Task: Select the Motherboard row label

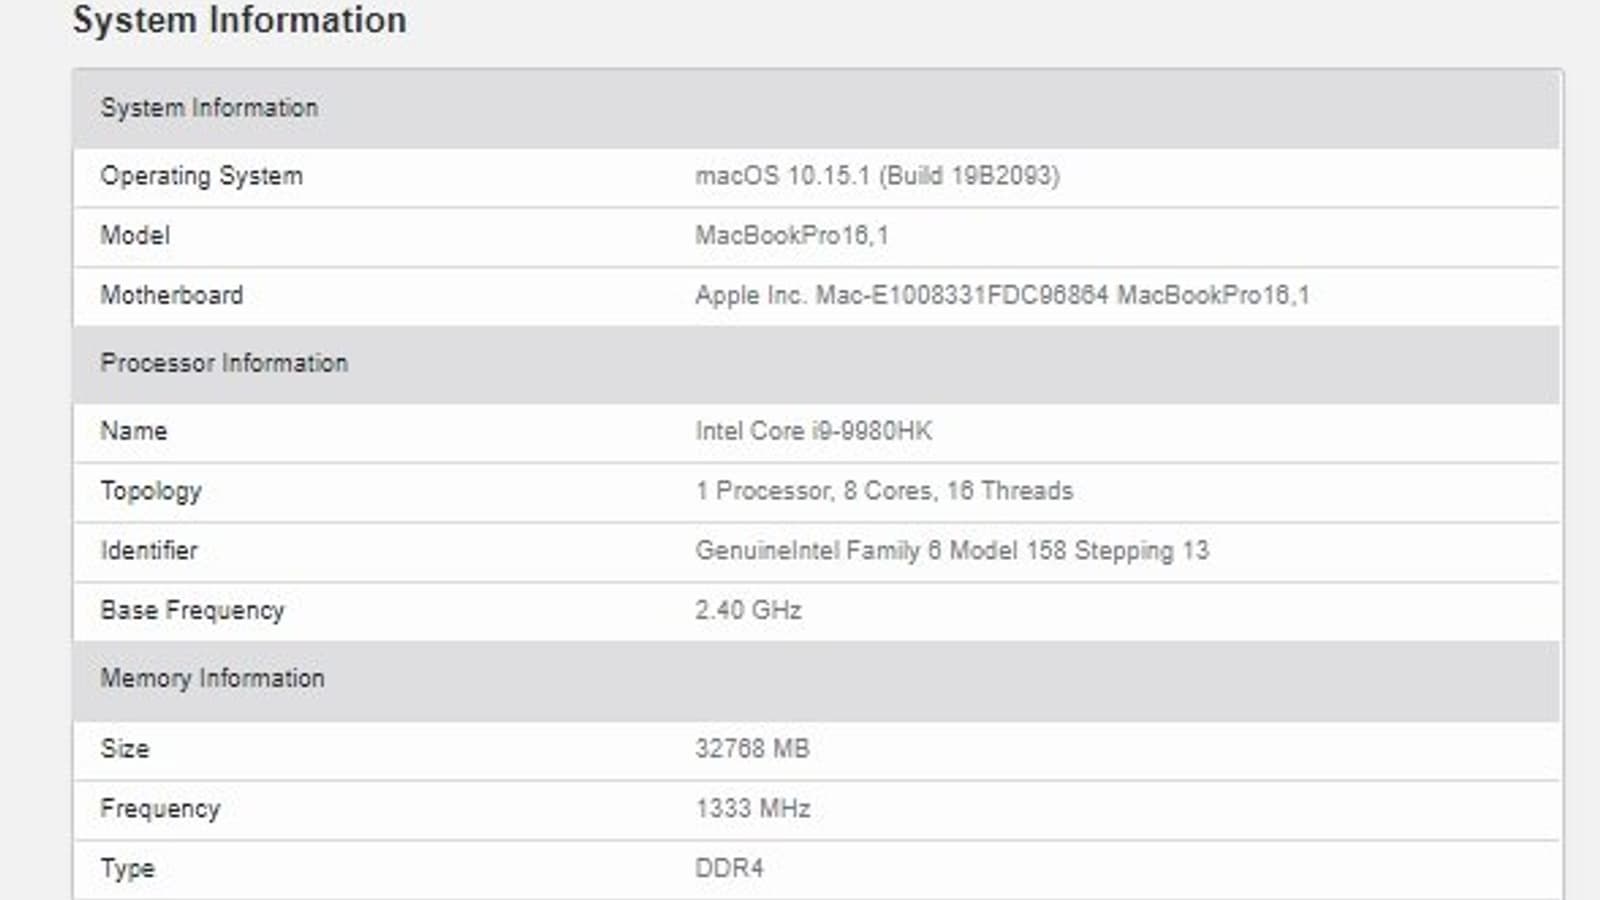Action: [171, 295]
